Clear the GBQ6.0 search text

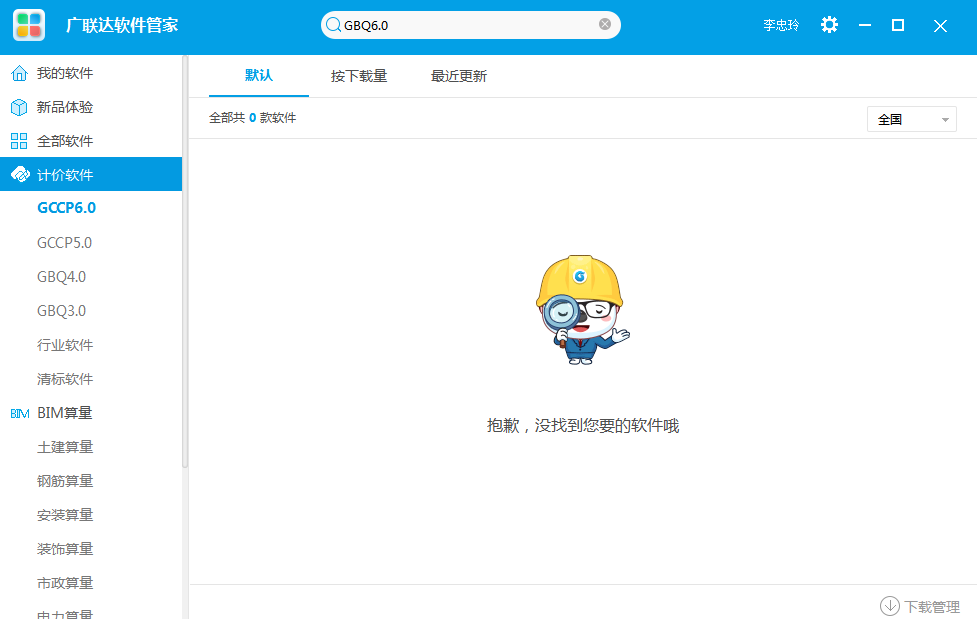[604, 24]
